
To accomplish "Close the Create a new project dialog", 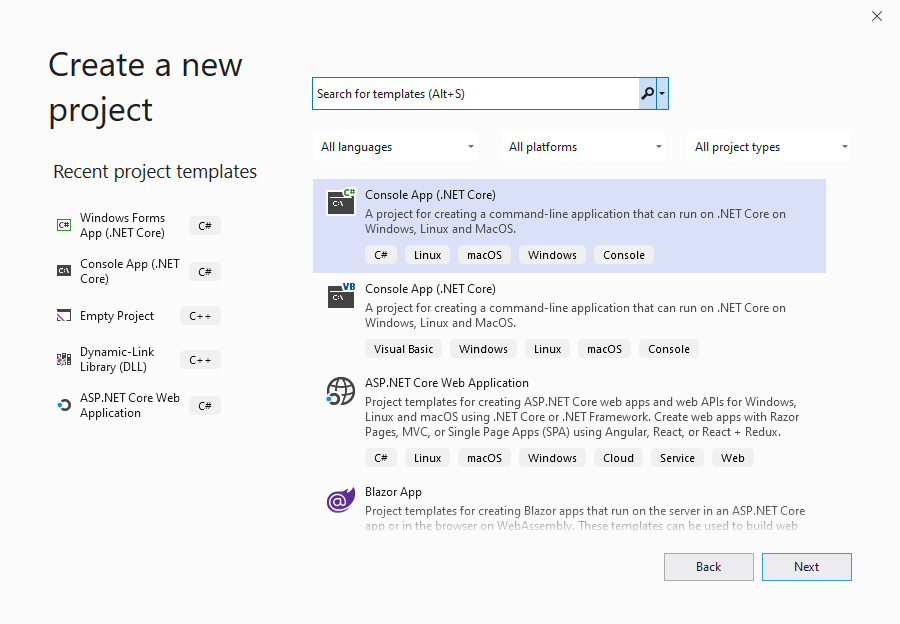I will pyautogui.click(x=877, y=16).
